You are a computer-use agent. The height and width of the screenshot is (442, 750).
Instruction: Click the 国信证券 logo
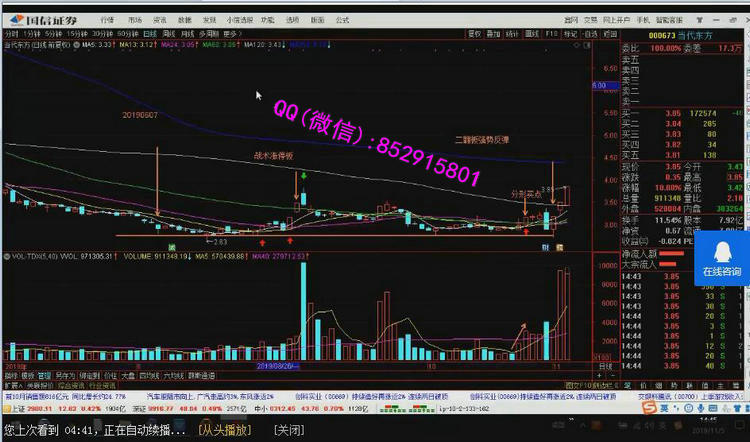point(40,17)
